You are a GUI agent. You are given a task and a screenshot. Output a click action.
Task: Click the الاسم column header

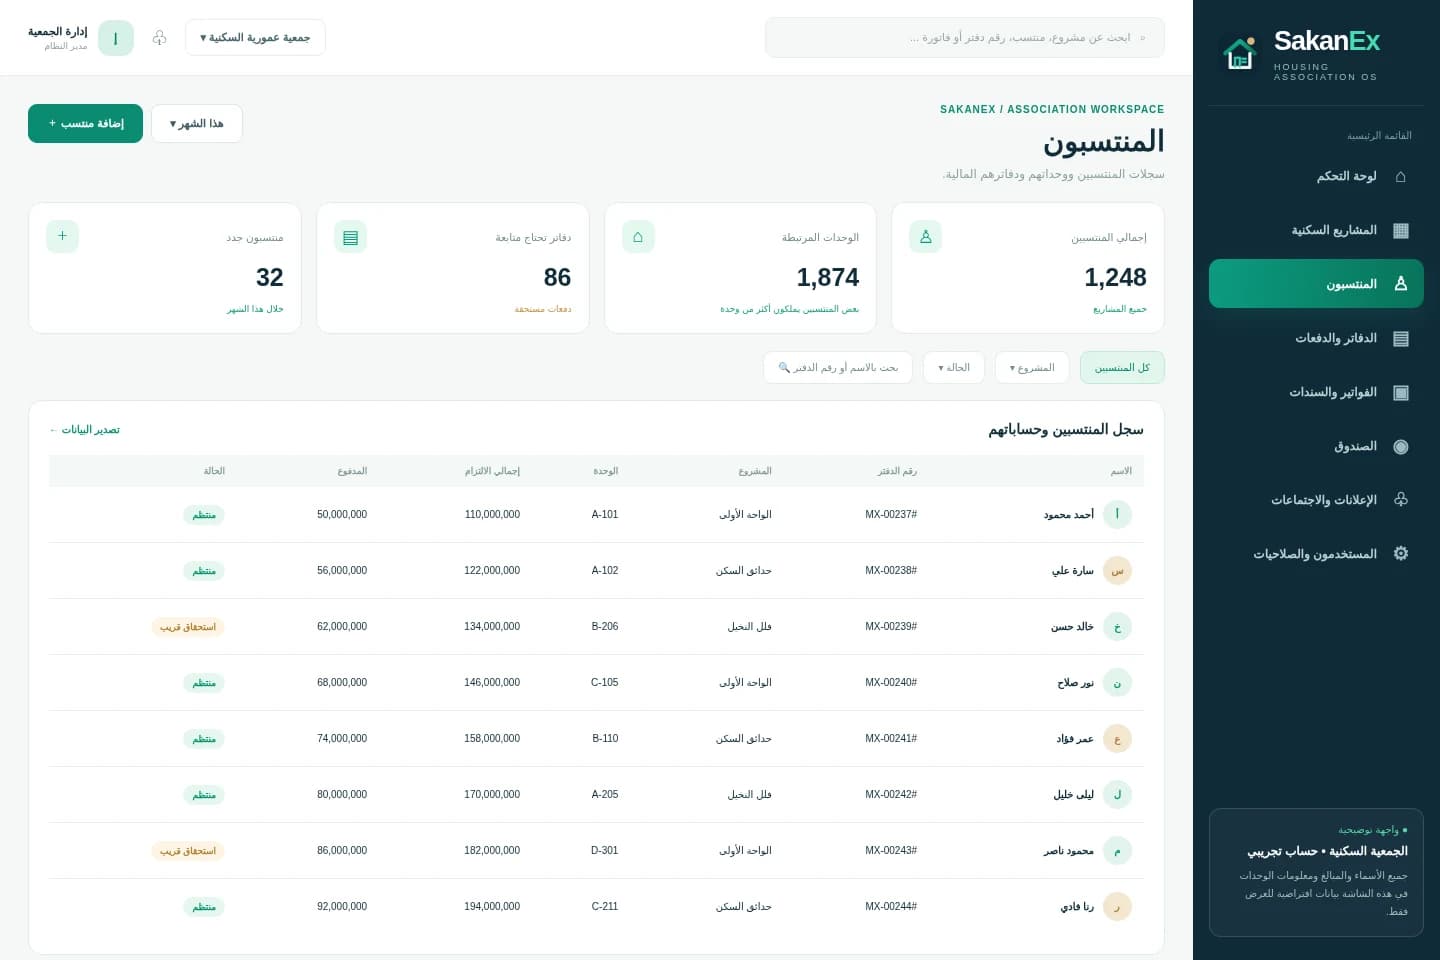point(1121,471)
